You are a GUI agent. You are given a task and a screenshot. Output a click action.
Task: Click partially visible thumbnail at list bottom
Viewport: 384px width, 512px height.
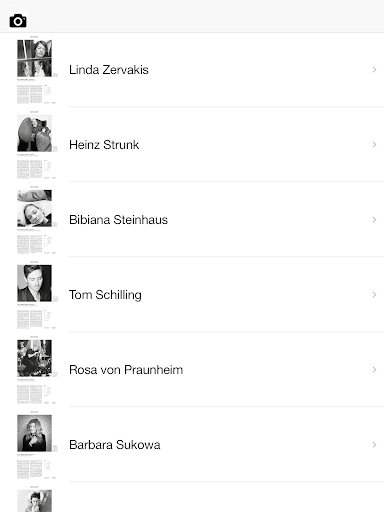[35, 500]
